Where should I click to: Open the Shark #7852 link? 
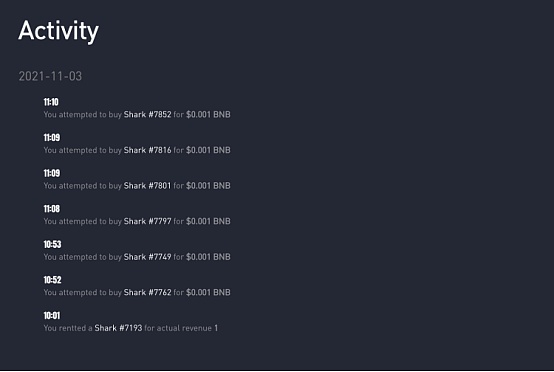pos(147,114)
